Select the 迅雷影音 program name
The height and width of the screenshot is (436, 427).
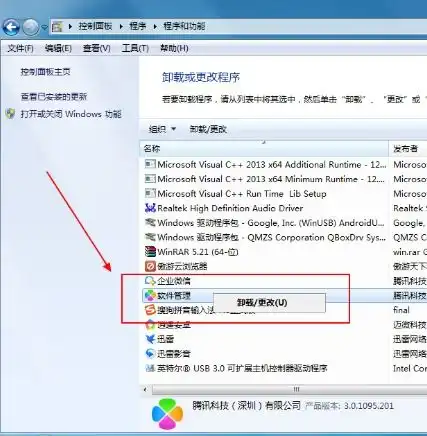tap(174, 353)
